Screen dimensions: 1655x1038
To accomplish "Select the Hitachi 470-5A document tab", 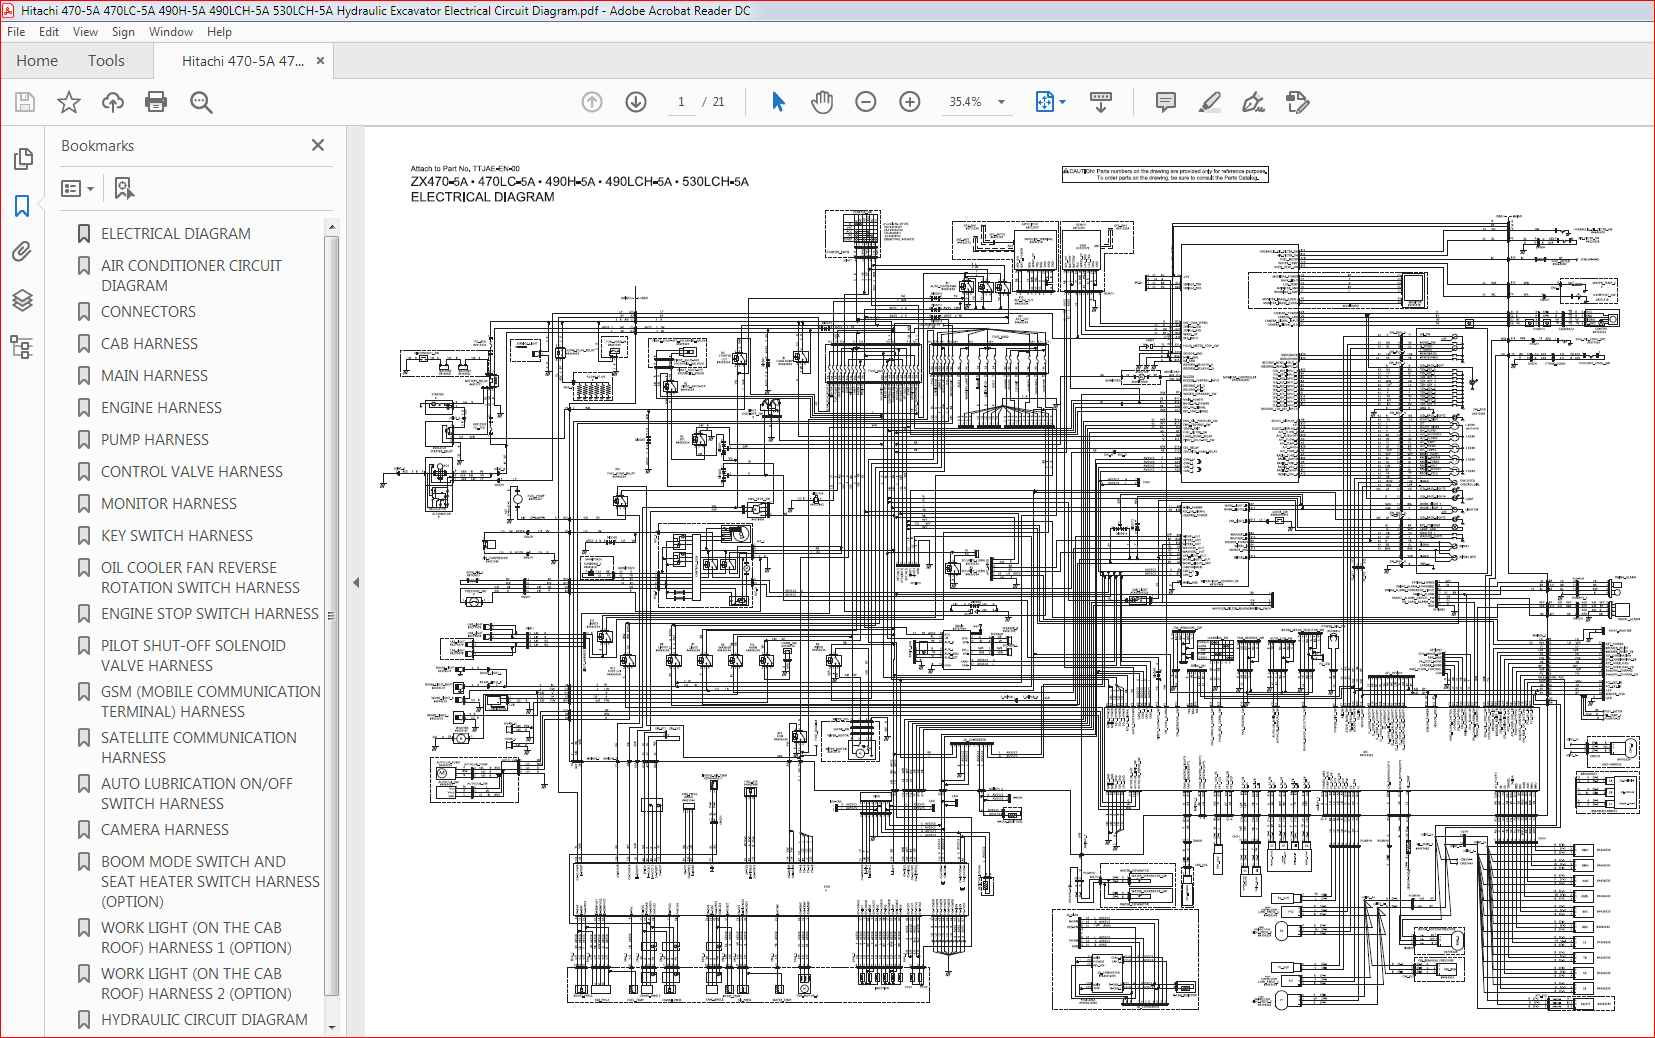I will (x=243, y=61).
